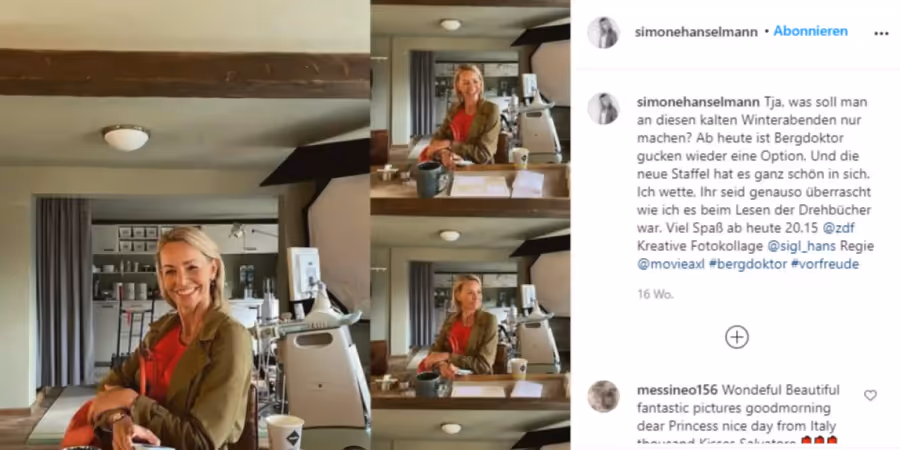Like the messineo156 comment with the heart
The image size is (900, 450).
(870, 395)
